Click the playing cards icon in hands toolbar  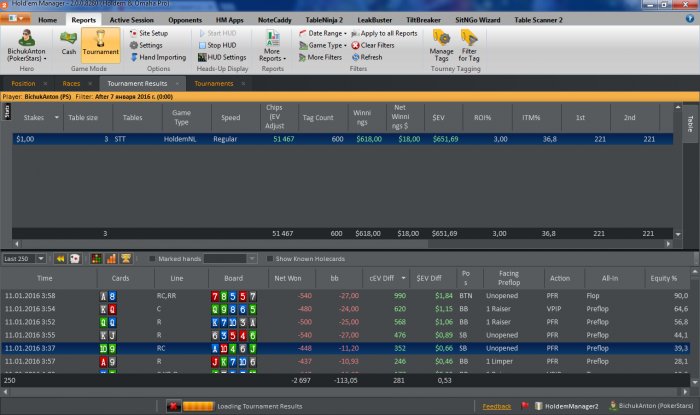(x=75, y=258)
